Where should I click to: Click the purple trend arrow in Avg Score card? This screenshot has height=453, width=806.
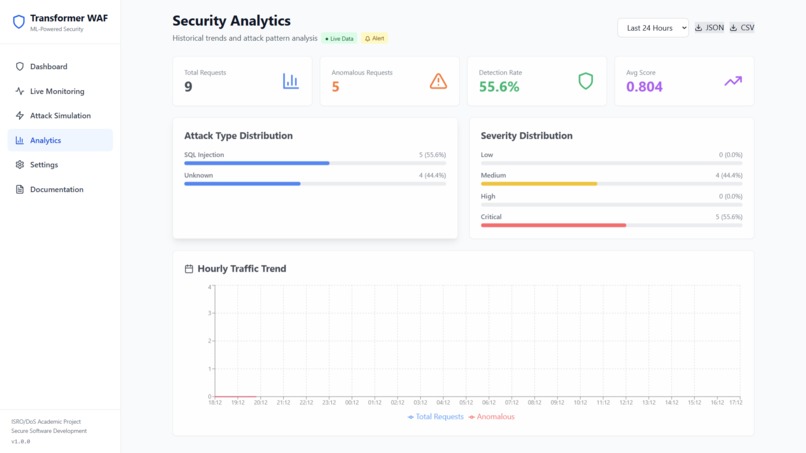click(733, 81)
